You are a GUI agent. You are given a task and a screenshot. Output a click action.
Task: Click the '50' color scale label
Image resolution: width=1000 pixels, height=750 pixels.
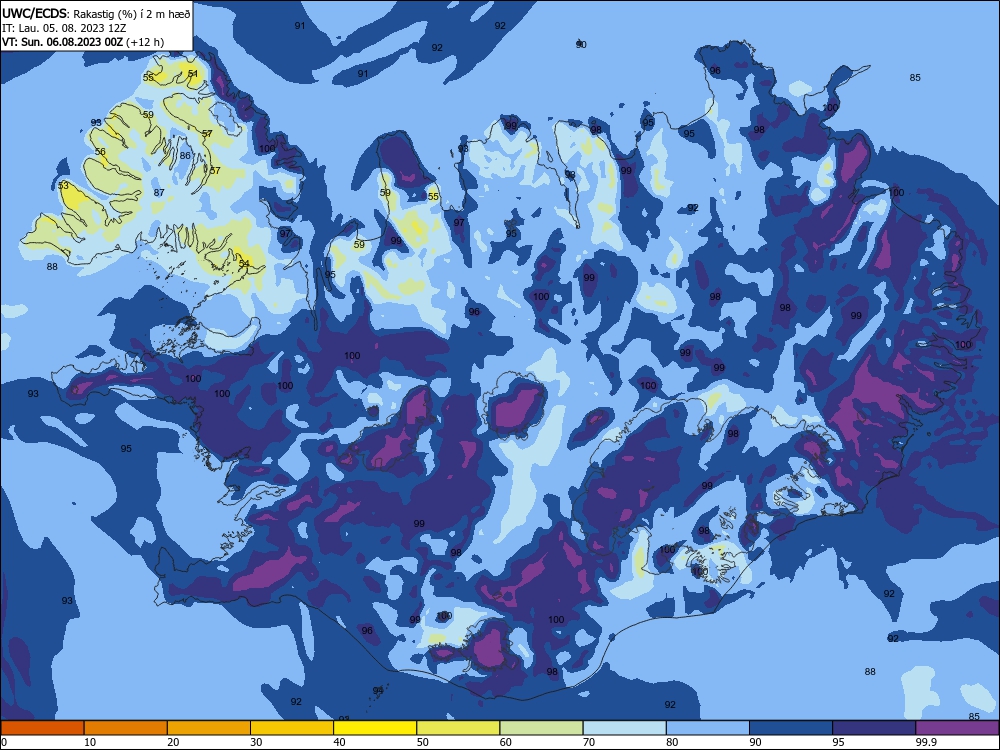click(x=423, y=742)
